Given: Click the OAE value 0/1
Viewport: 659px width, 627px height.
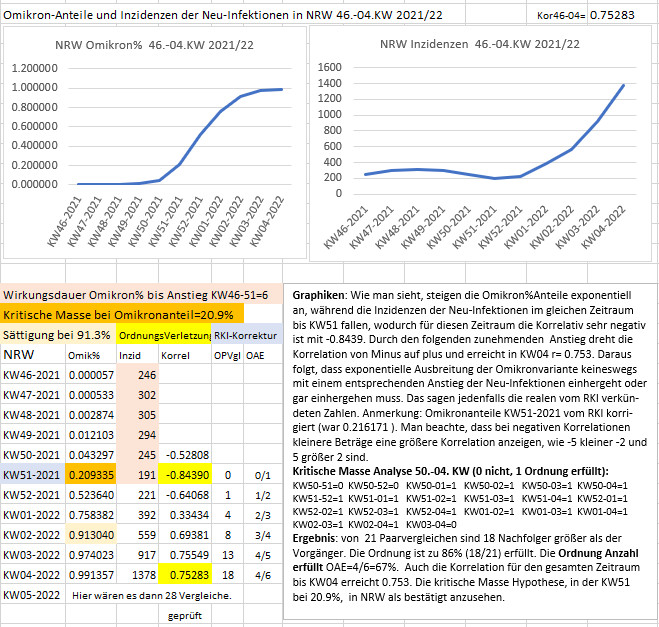Looking at the screenshot, I should 263,475.
